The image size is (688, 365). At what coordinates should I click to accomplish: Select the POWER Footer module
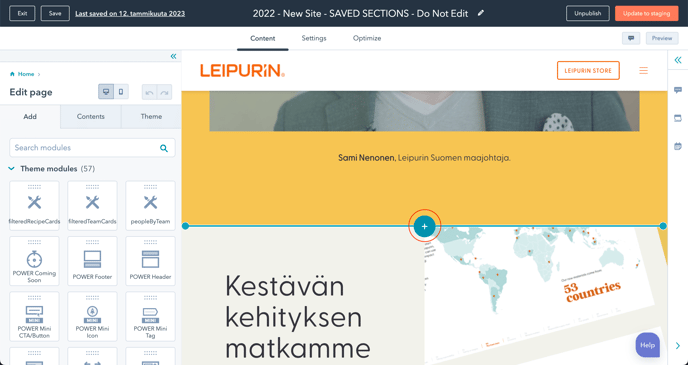coord(92,261)
